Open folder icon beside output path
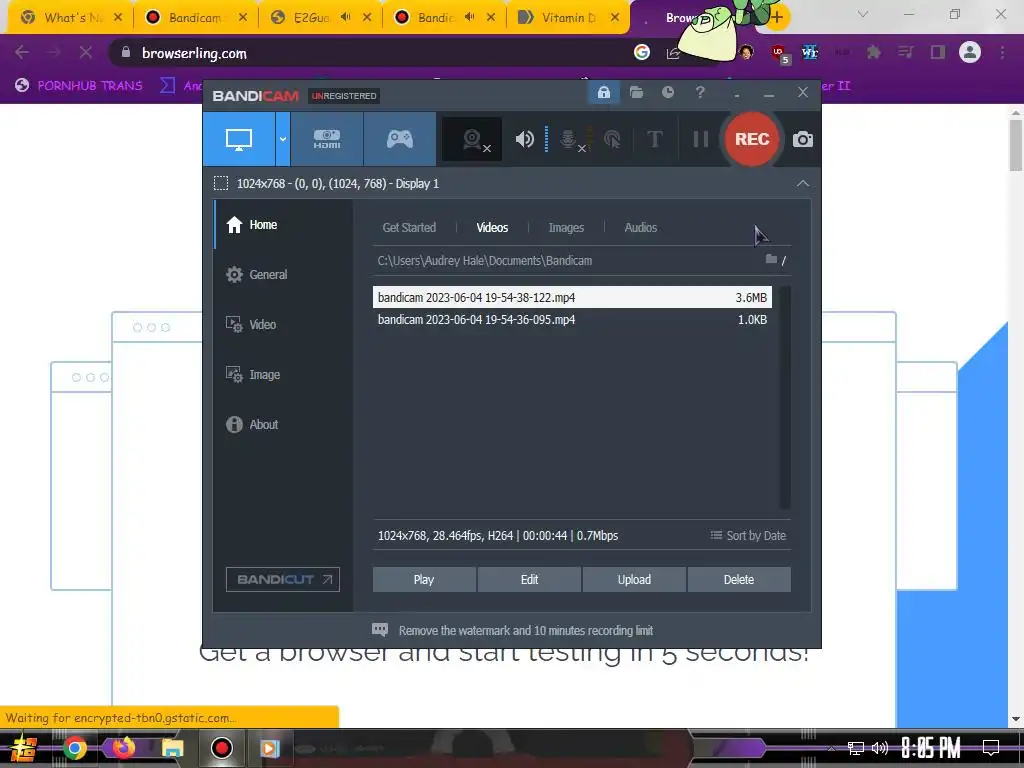1024x768 pixels. (771, 259)
